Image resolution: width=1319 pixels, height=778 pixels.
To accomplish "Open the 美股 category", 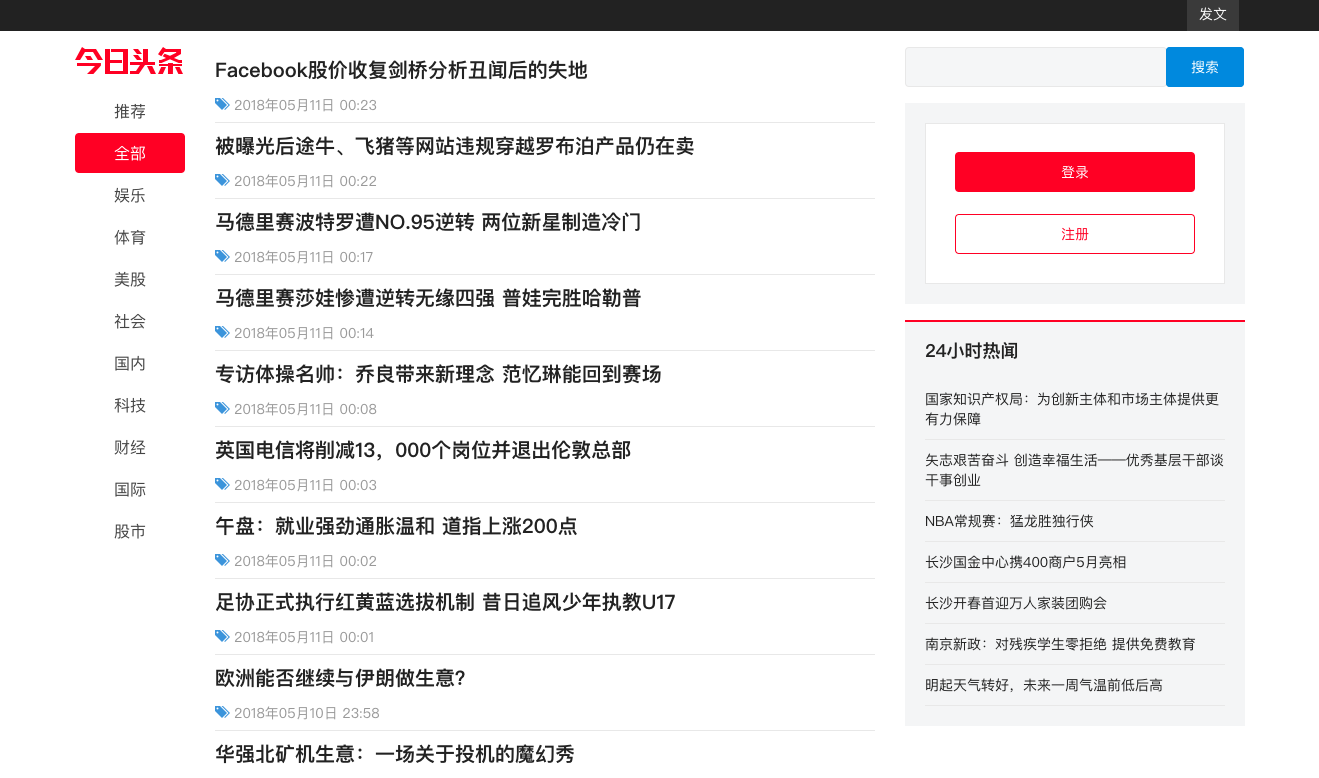I will pyautogui.click(x=130, y=279).
